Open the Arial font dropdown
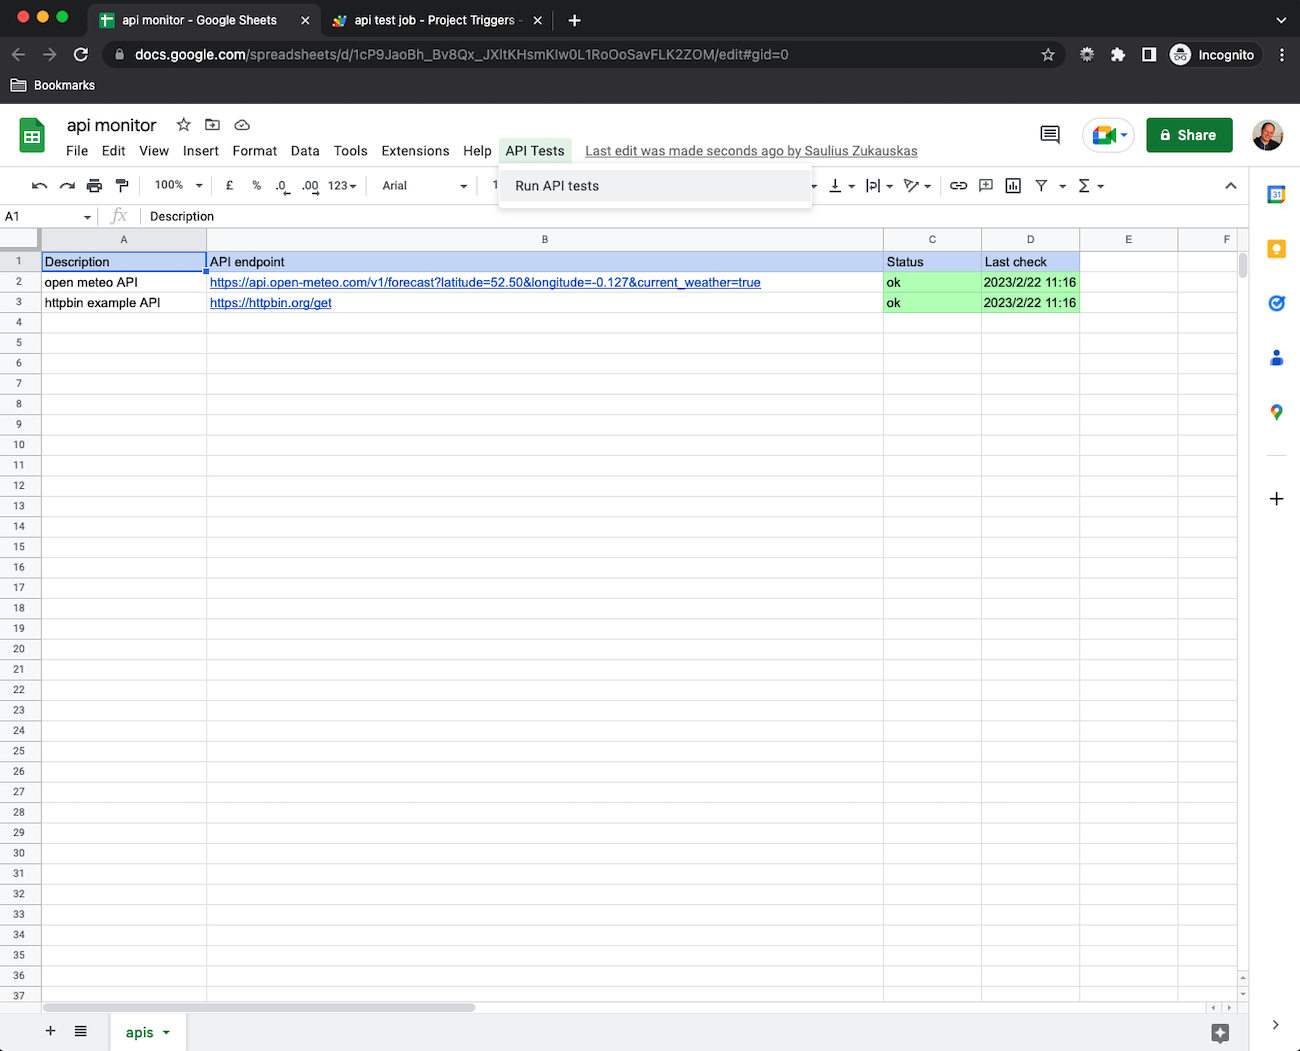Image resolution: width=1300 pixels, height=1051 pixels. [424, 186]
